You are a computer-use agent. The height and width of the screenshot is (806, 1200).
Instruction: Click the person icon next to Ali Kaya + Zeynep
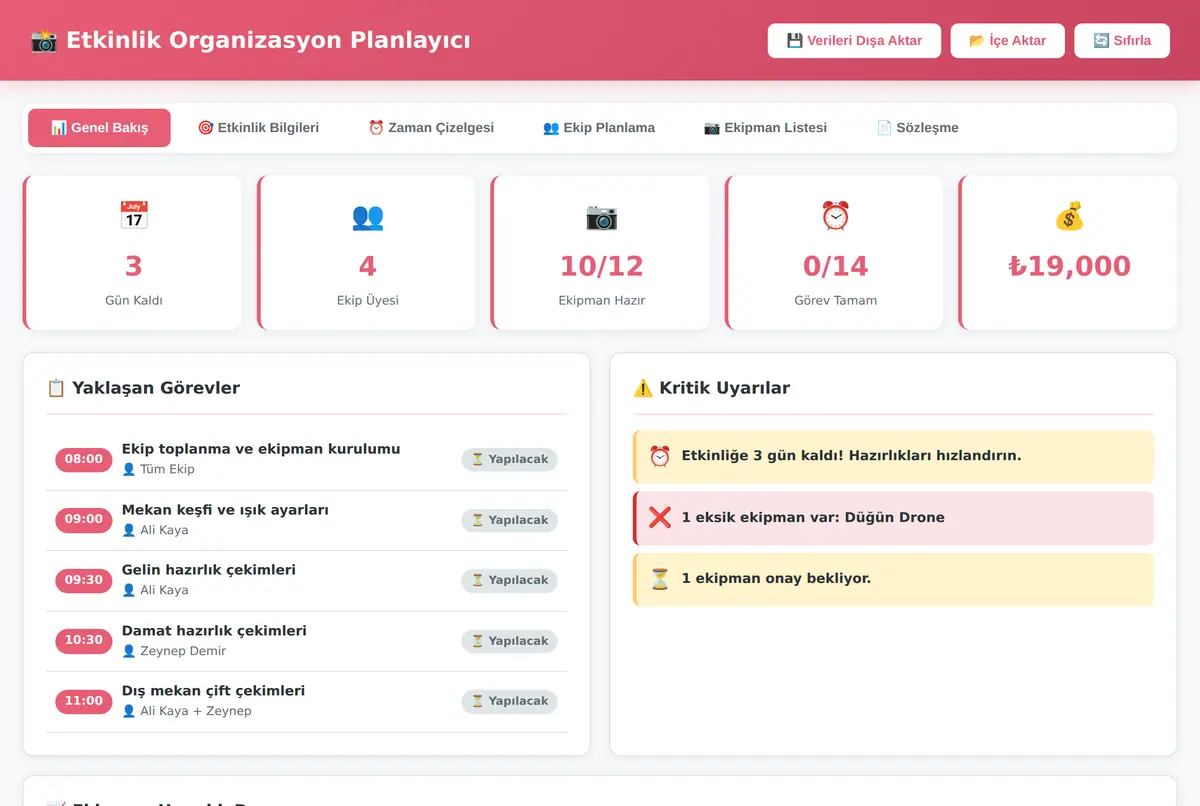[x=128, y=711]
